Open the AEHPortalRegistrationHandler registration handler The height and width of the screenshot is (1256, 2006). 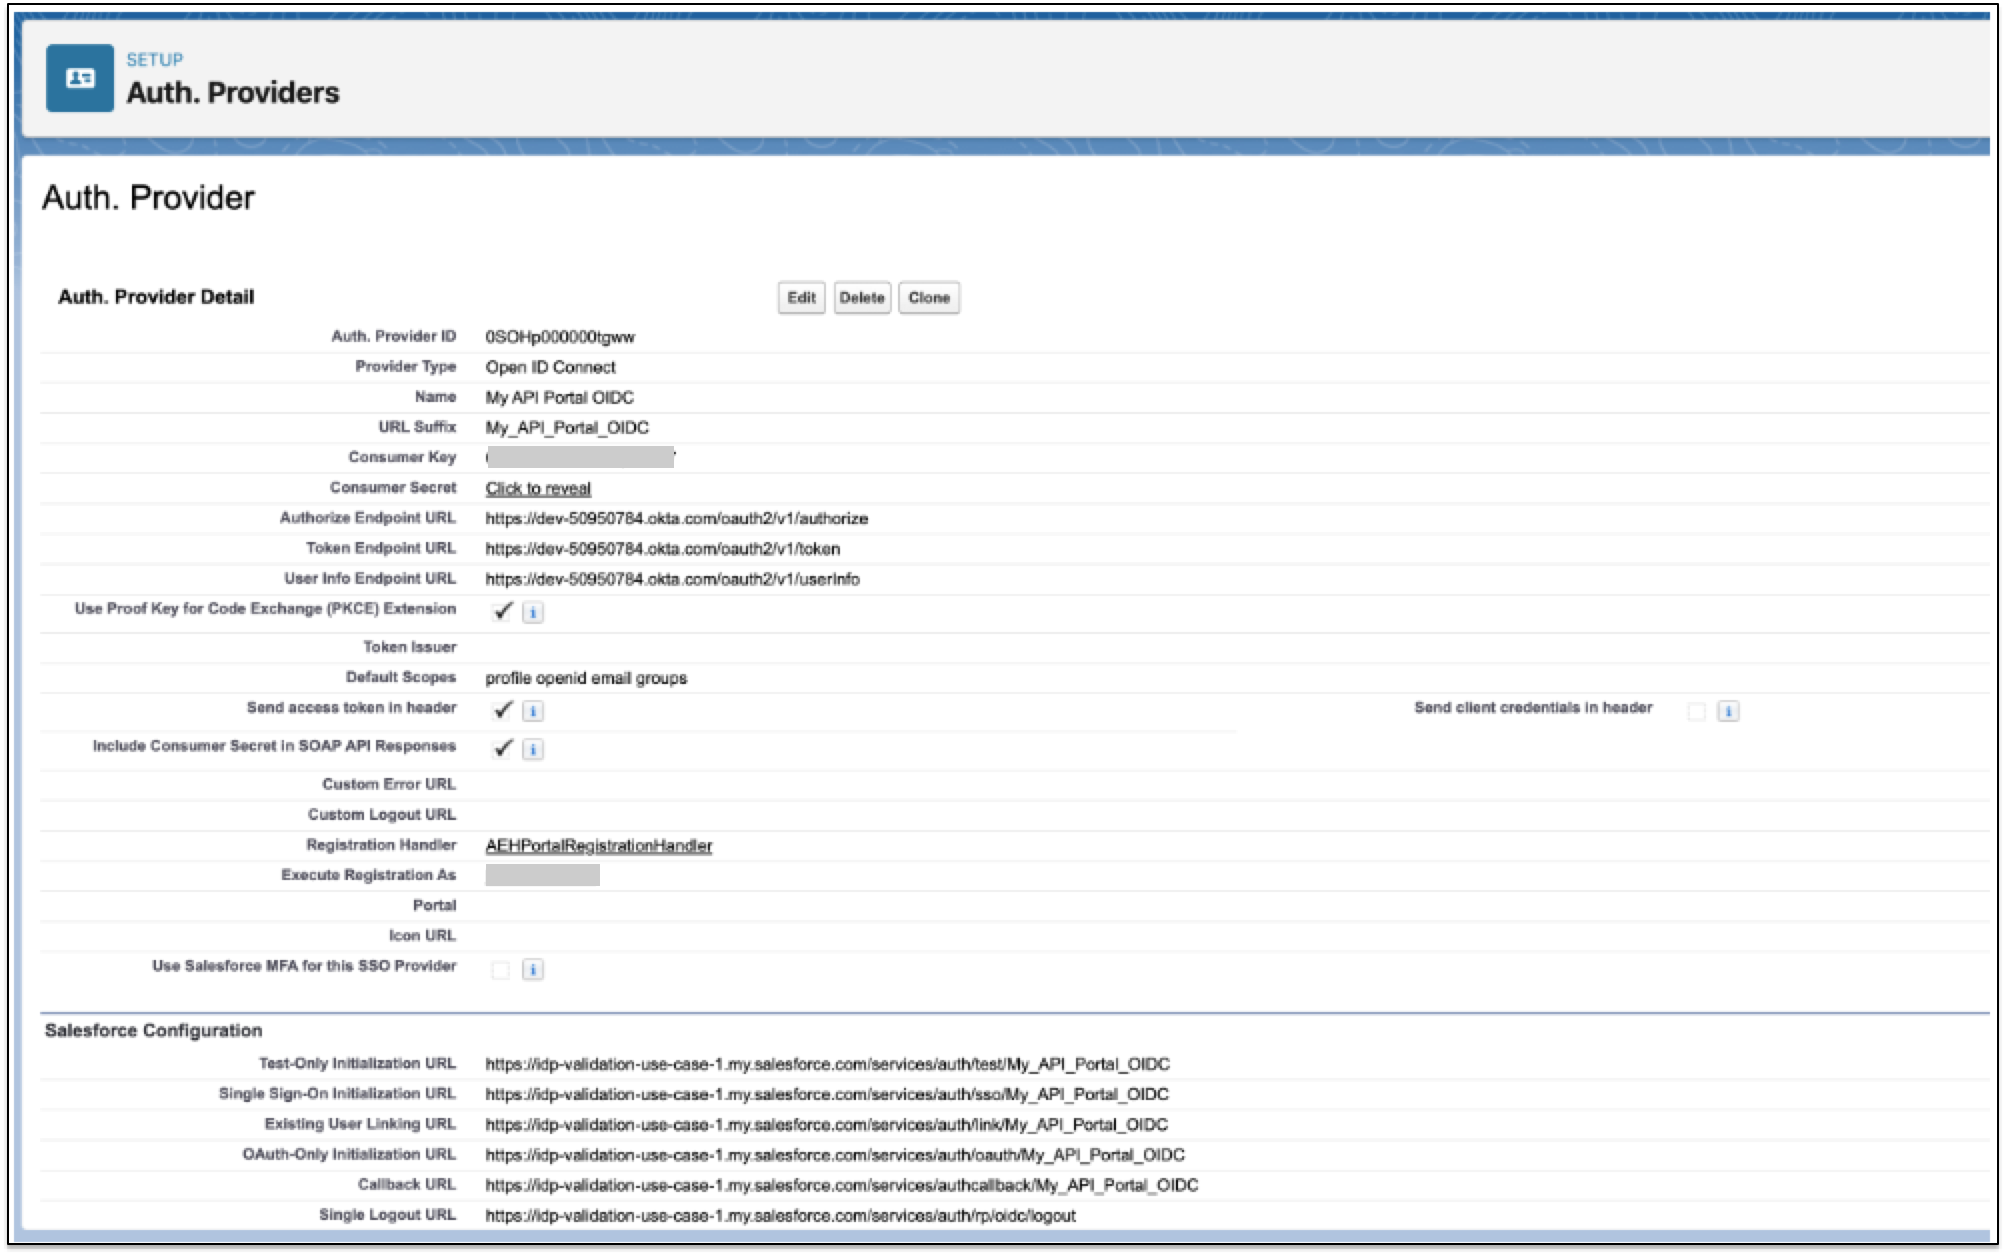(597, 845)
